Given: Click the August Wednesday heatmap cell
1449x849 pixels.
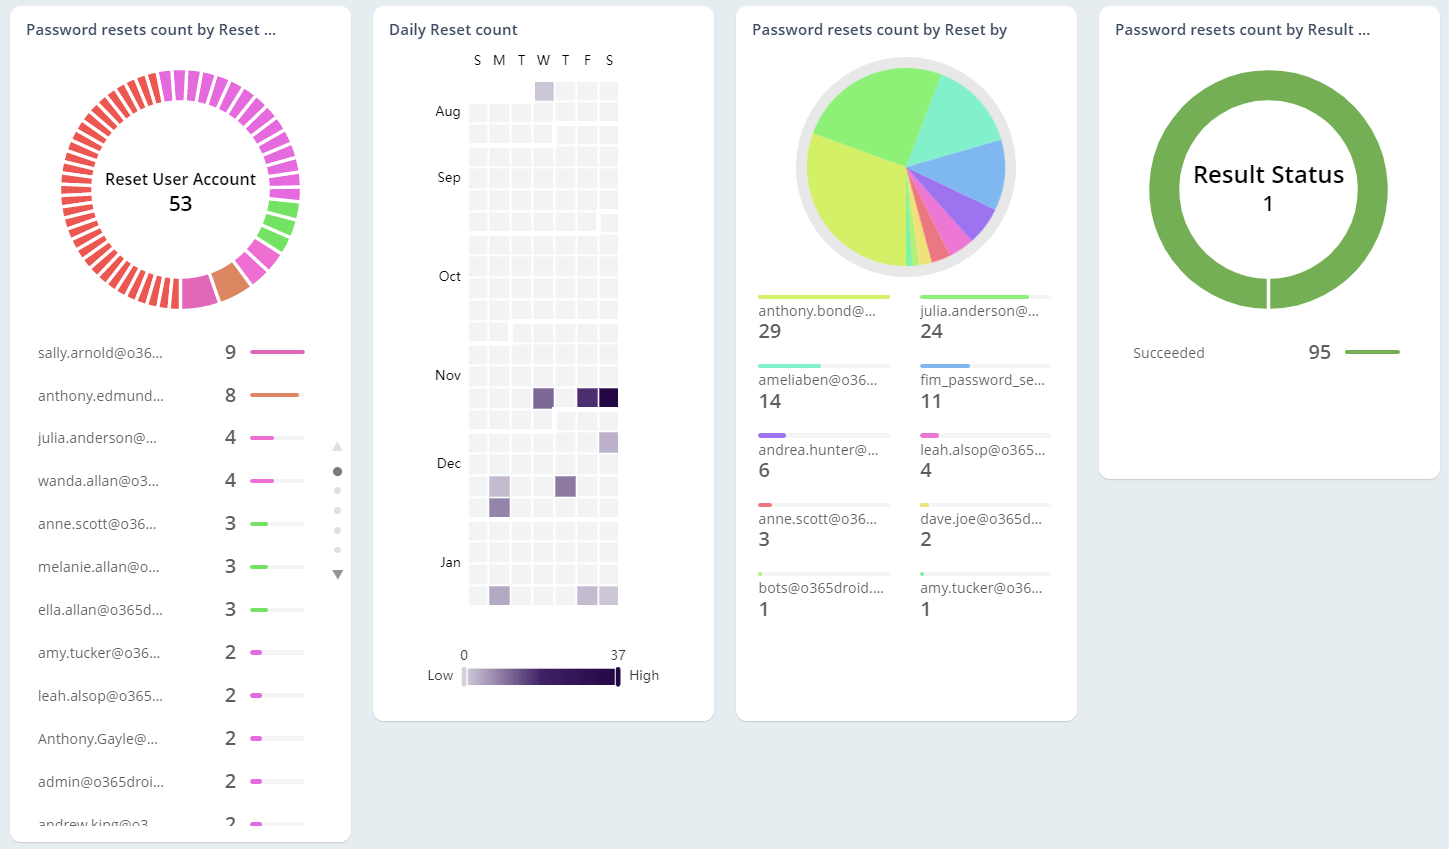Looking at the screenshot, I should pyautogui.click(x=544, y=91).
